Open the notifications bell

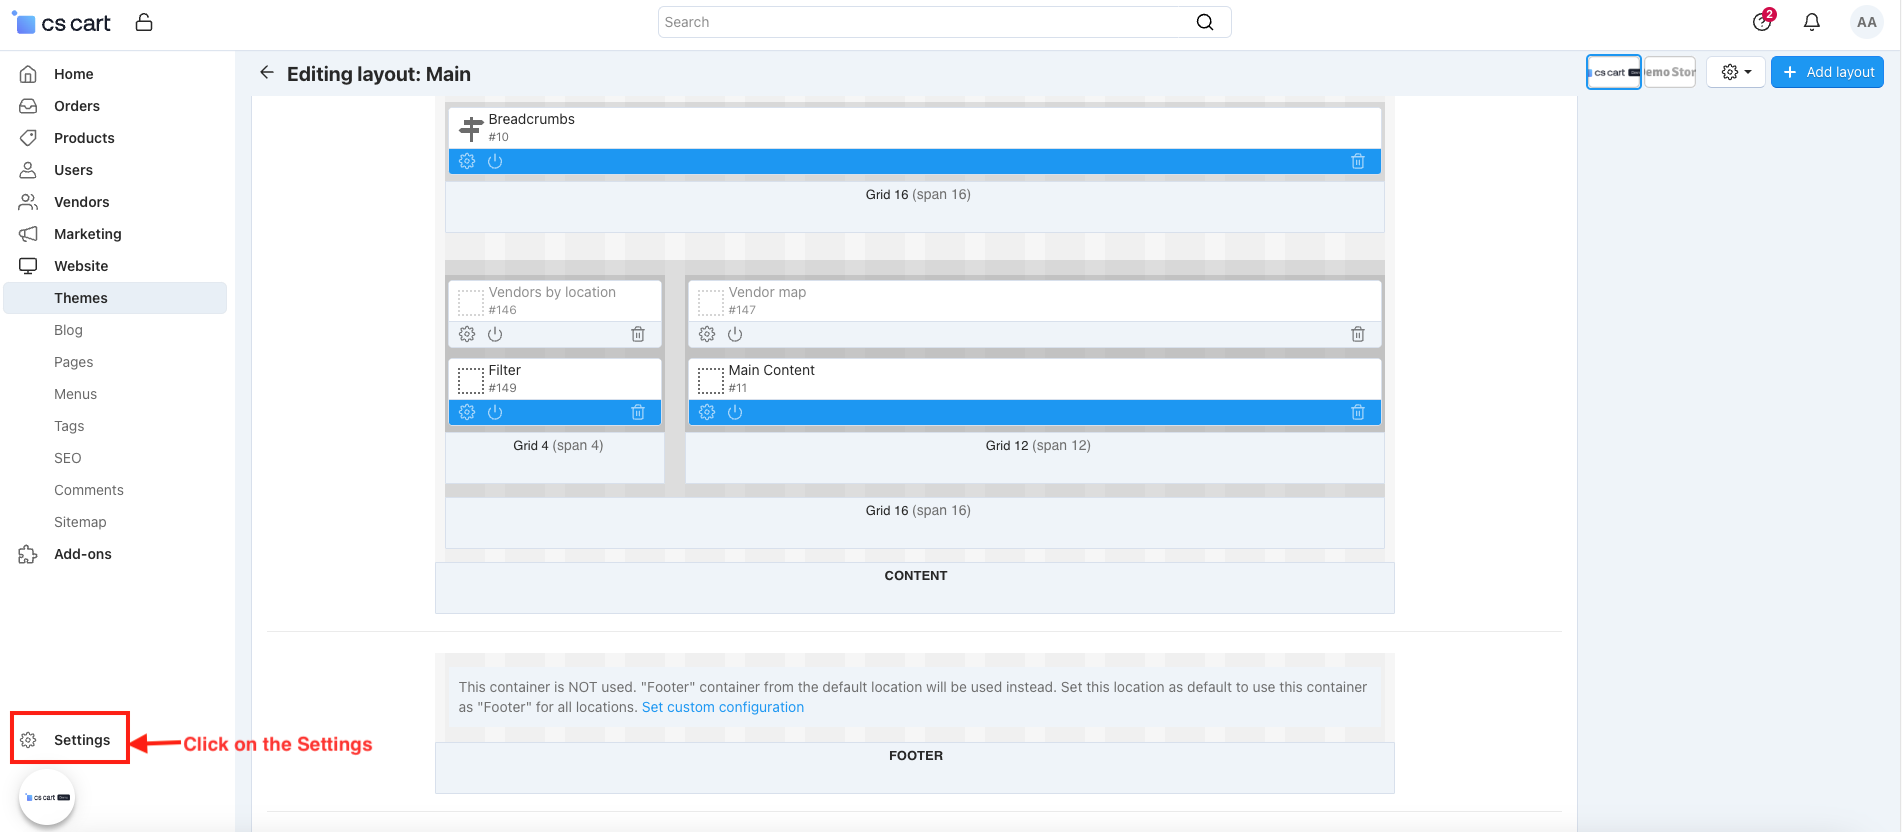(x=1812, y=22)
